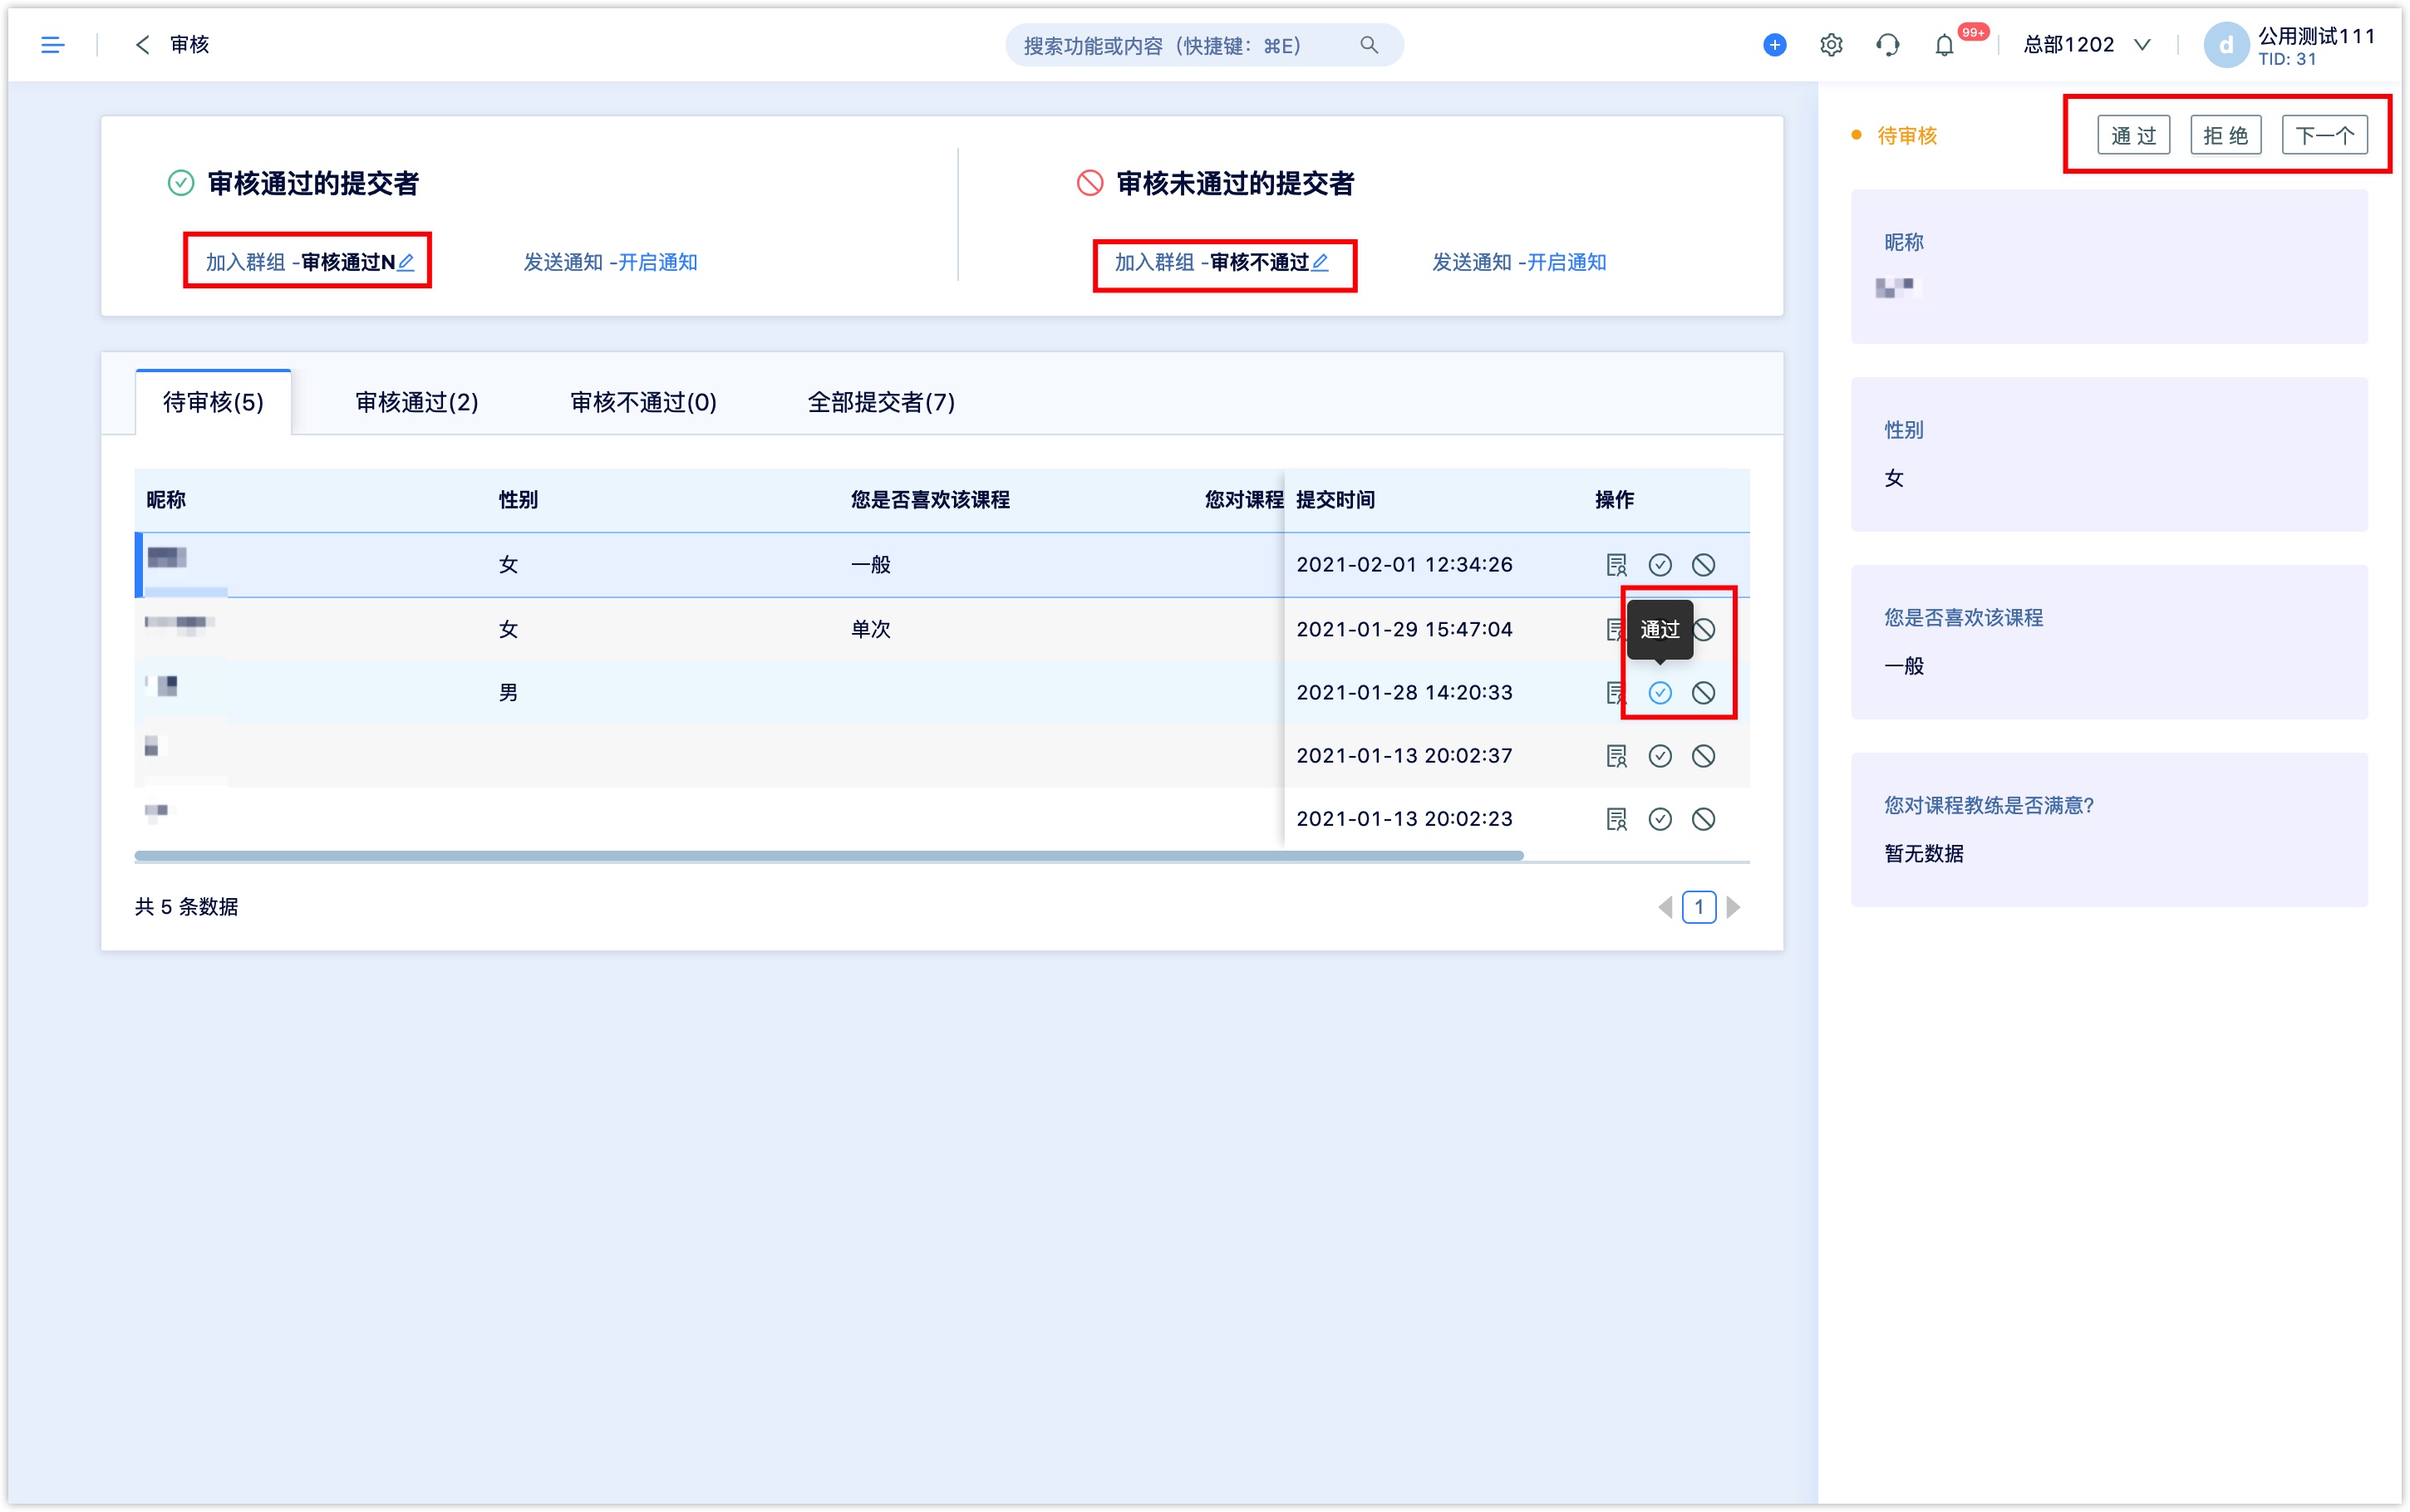
Task: Click the global search input field
Action: pyautogui.click(x=1204, y=45)
